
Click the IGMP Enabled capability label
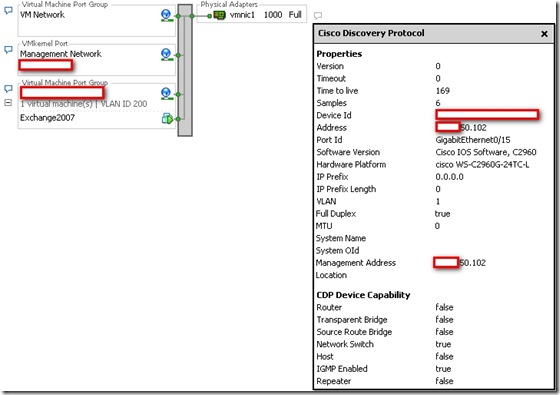point(342,369)
